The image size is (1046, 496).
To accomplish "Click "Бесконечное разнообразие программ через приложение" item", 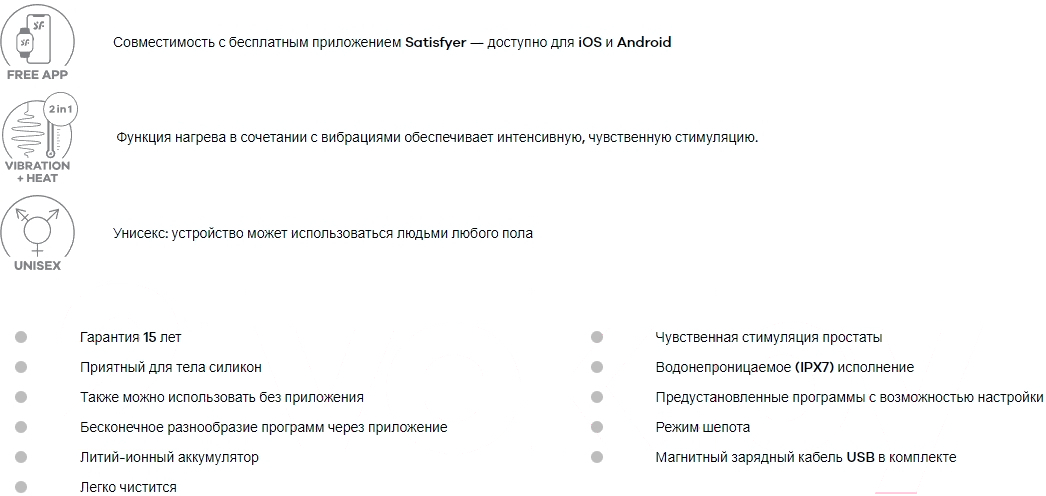I will pyautogui.click(x=263, y=427).
